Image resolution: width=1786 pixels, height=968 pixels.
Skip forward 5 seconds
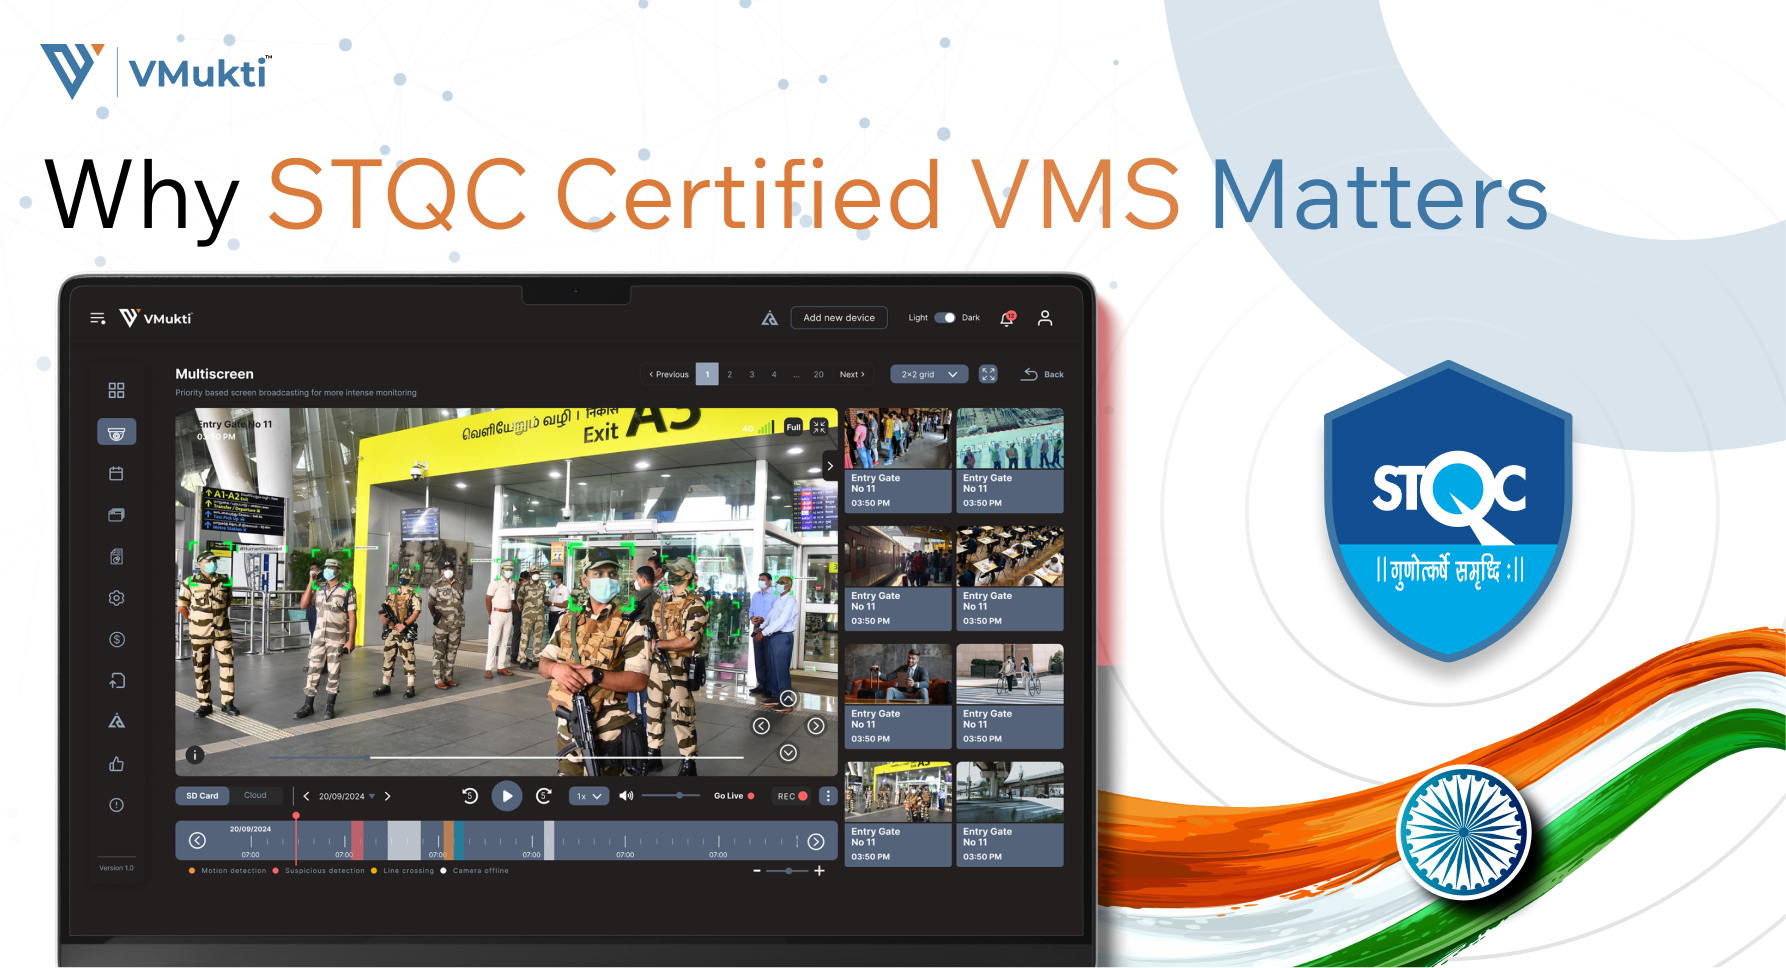[x=544, y=796]
